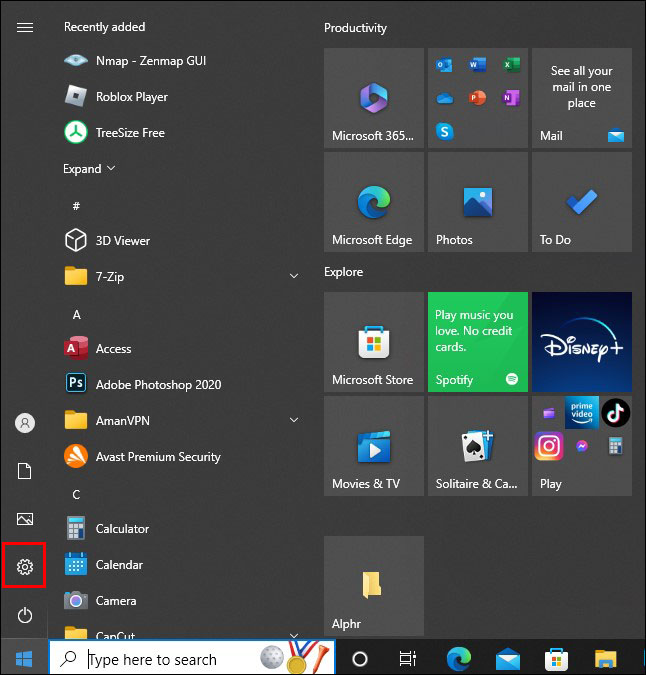646x675 pixels.
Task: Expand the CapCut folder chevron
Action: tap(294, 635)
